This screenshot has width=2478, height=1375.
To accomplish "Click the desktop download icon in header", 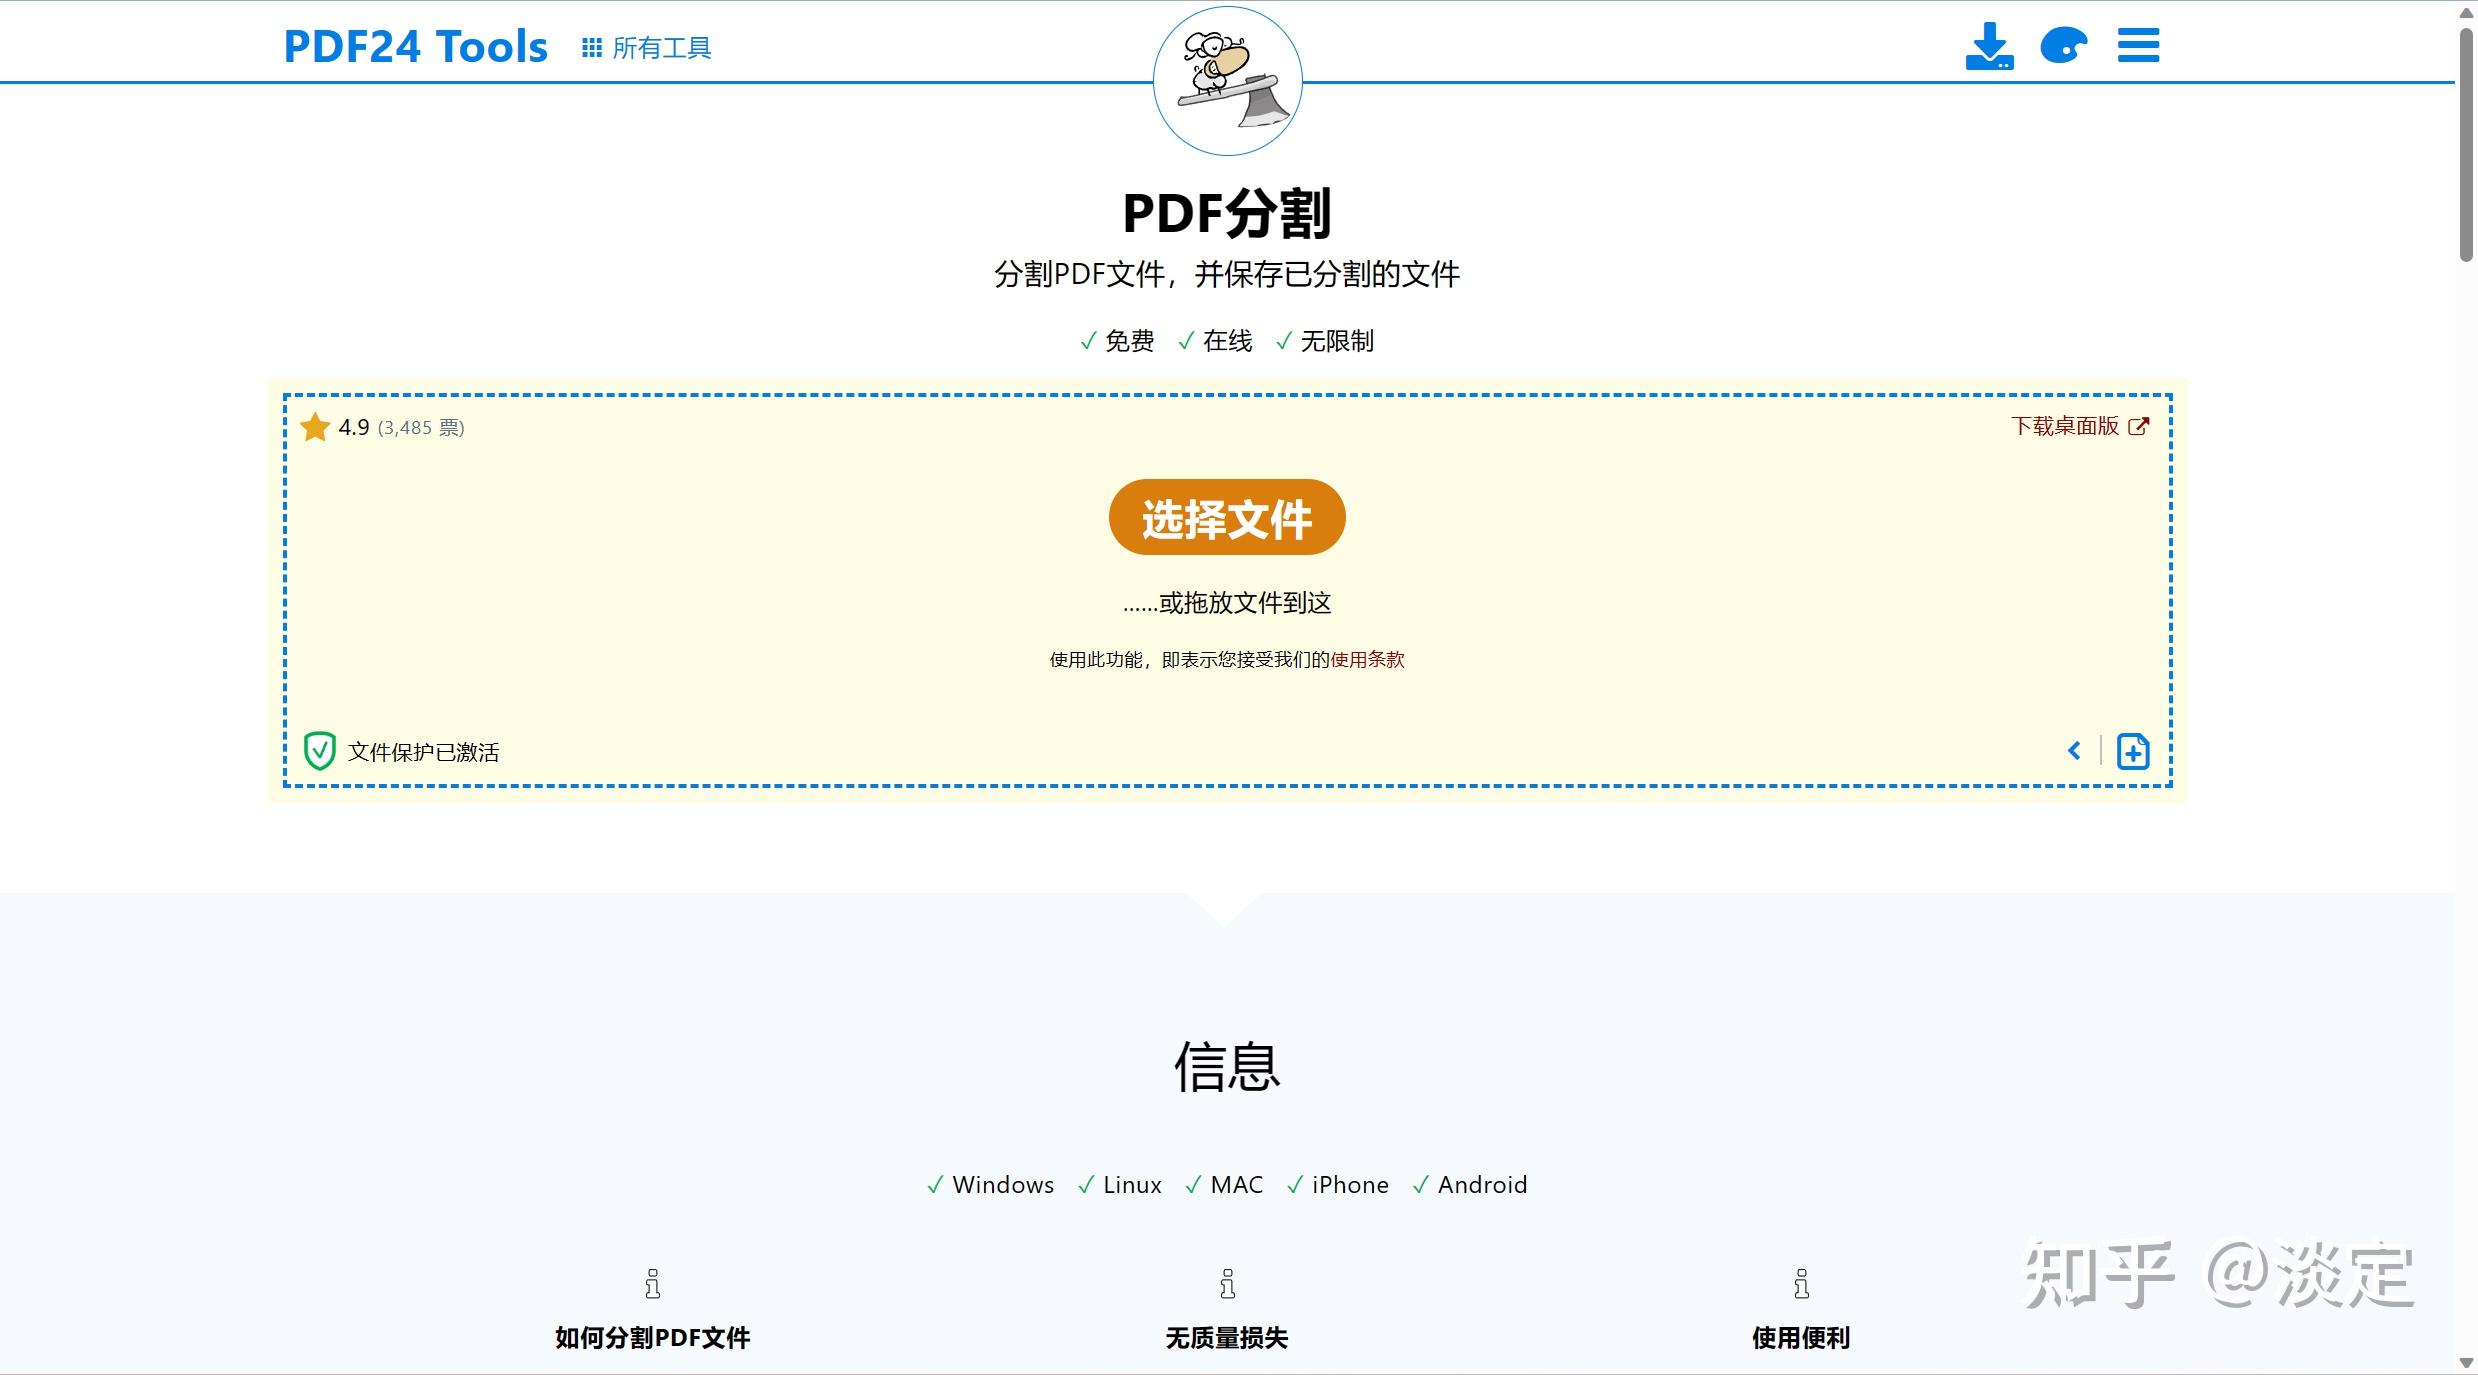I will (1988, 46).
